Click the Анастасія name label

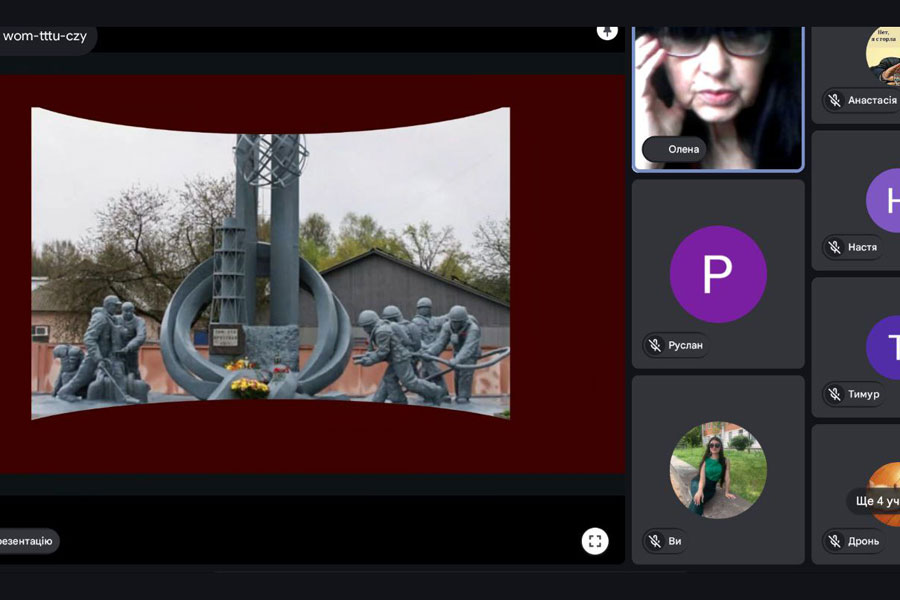click(872, 100)
